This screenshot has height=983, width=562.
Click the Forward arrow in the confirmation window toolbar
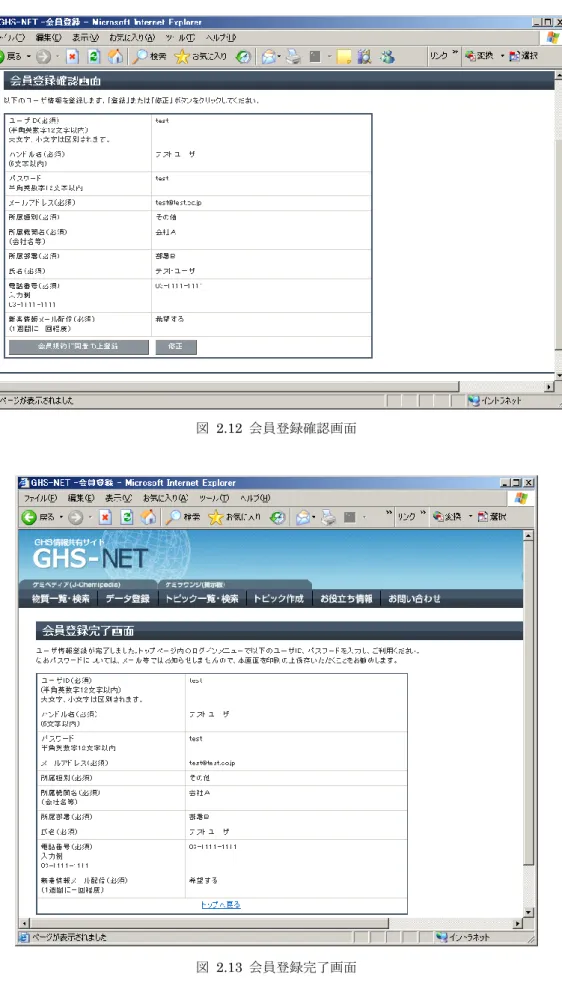(x=43, y=56)
